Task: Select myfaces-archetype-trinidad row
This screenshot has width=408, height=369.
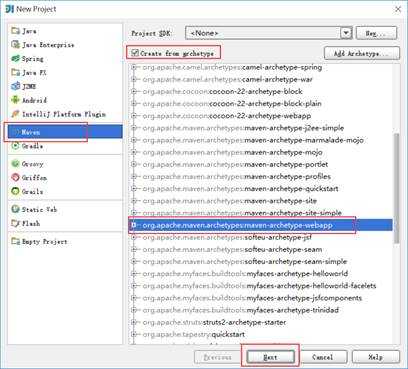Action: (x=241, y=310)
